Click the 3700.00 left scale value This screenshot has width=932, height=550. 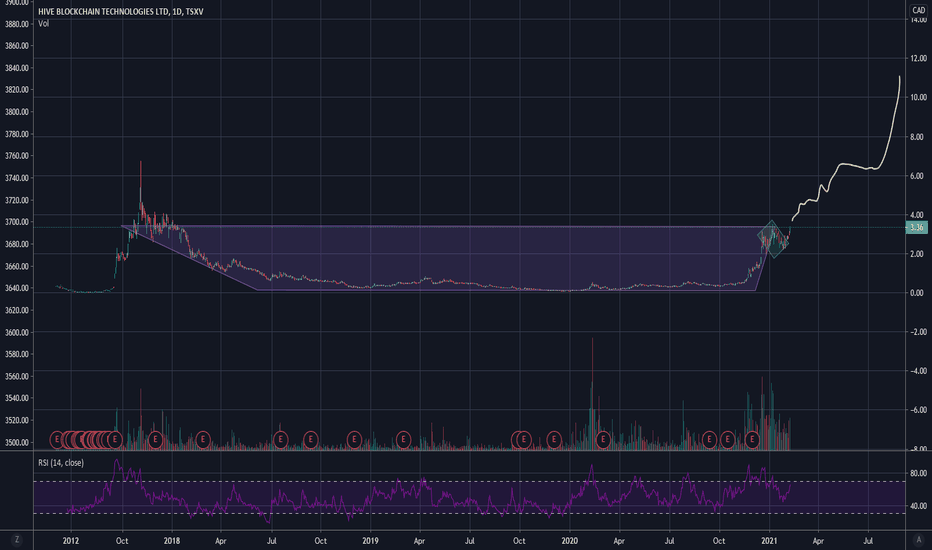(x=17, y=222)
